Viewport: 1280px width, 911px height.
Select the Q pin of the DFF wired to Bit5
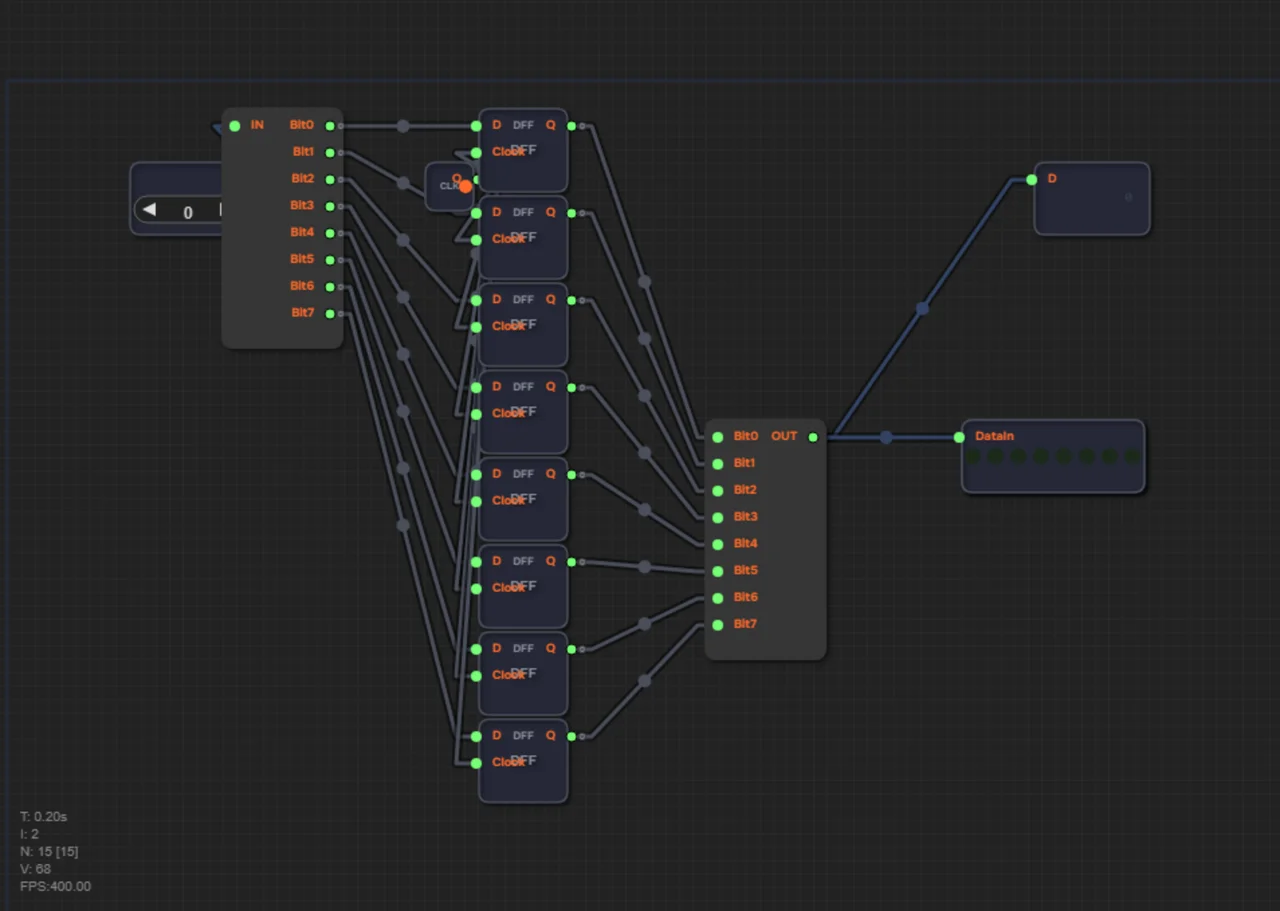click(571, 562)
